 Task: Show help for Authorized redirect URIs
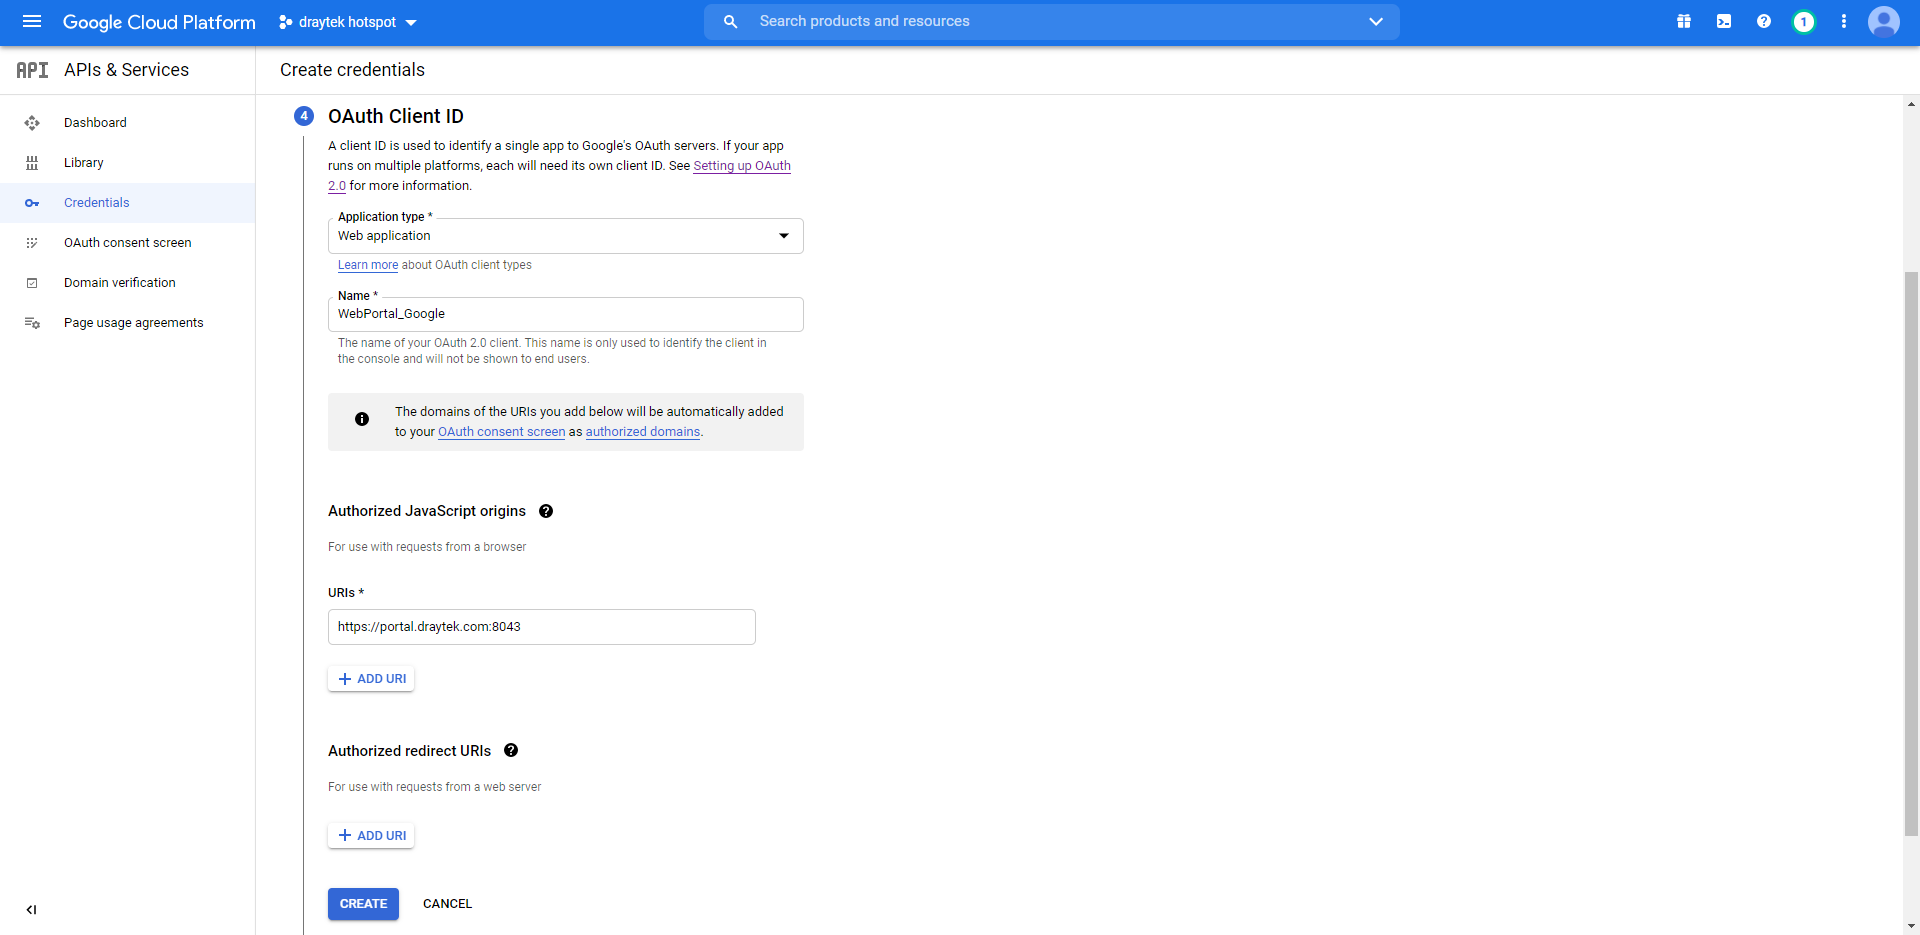511,751
